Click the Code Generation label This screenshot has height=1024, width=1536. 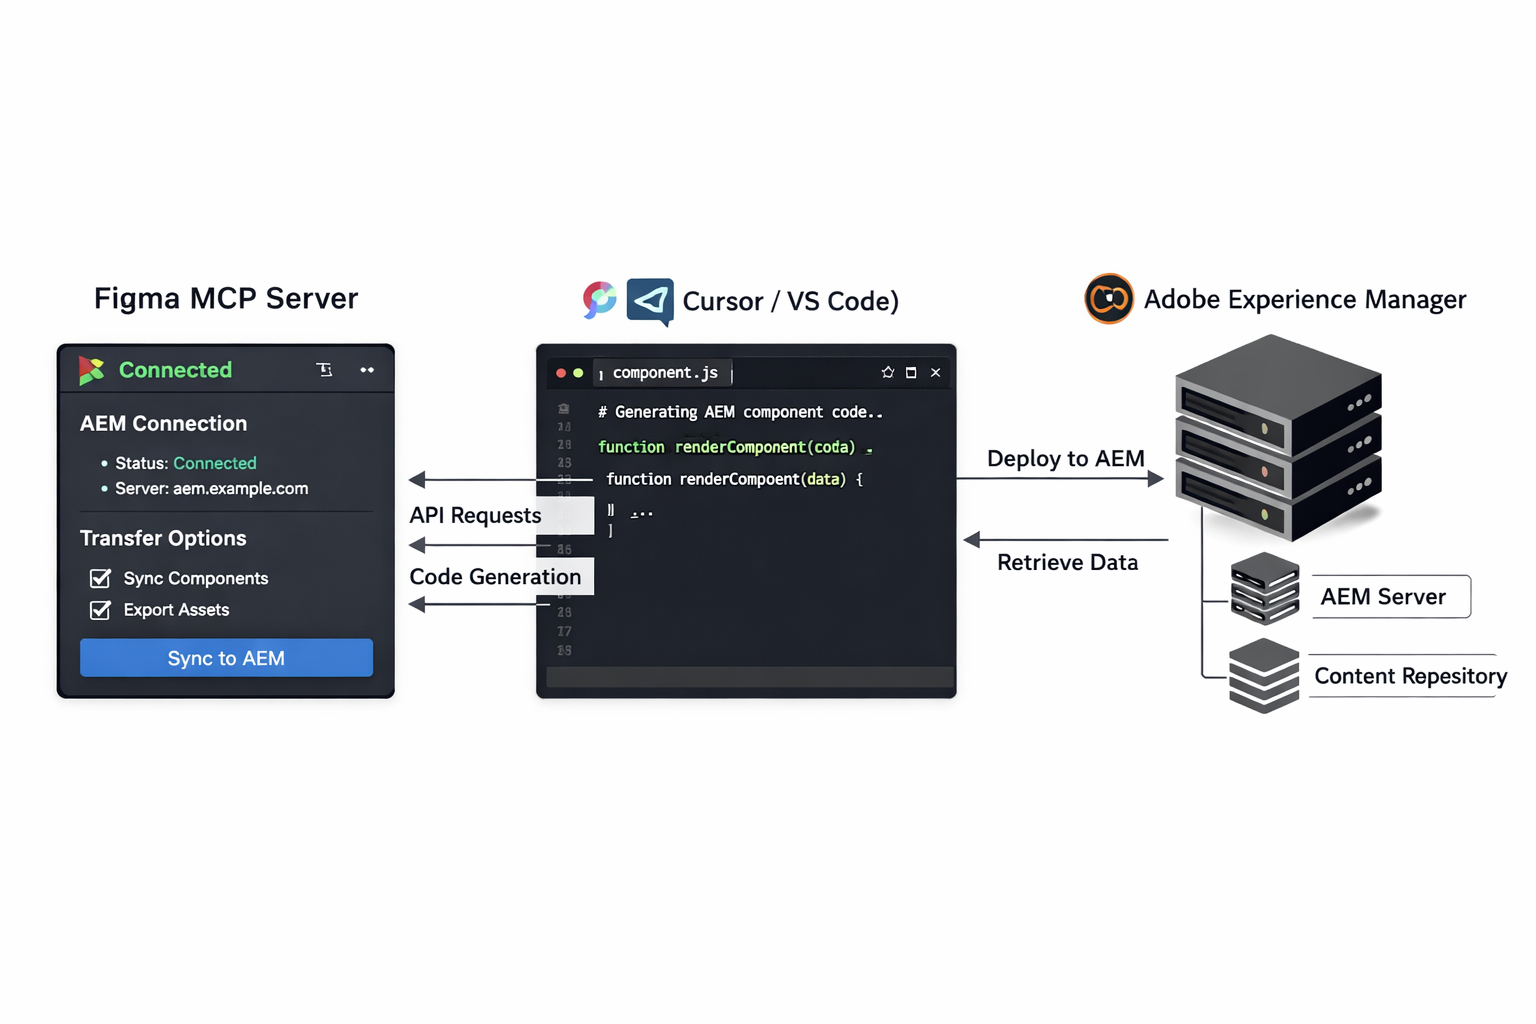(x=495, y=577)
